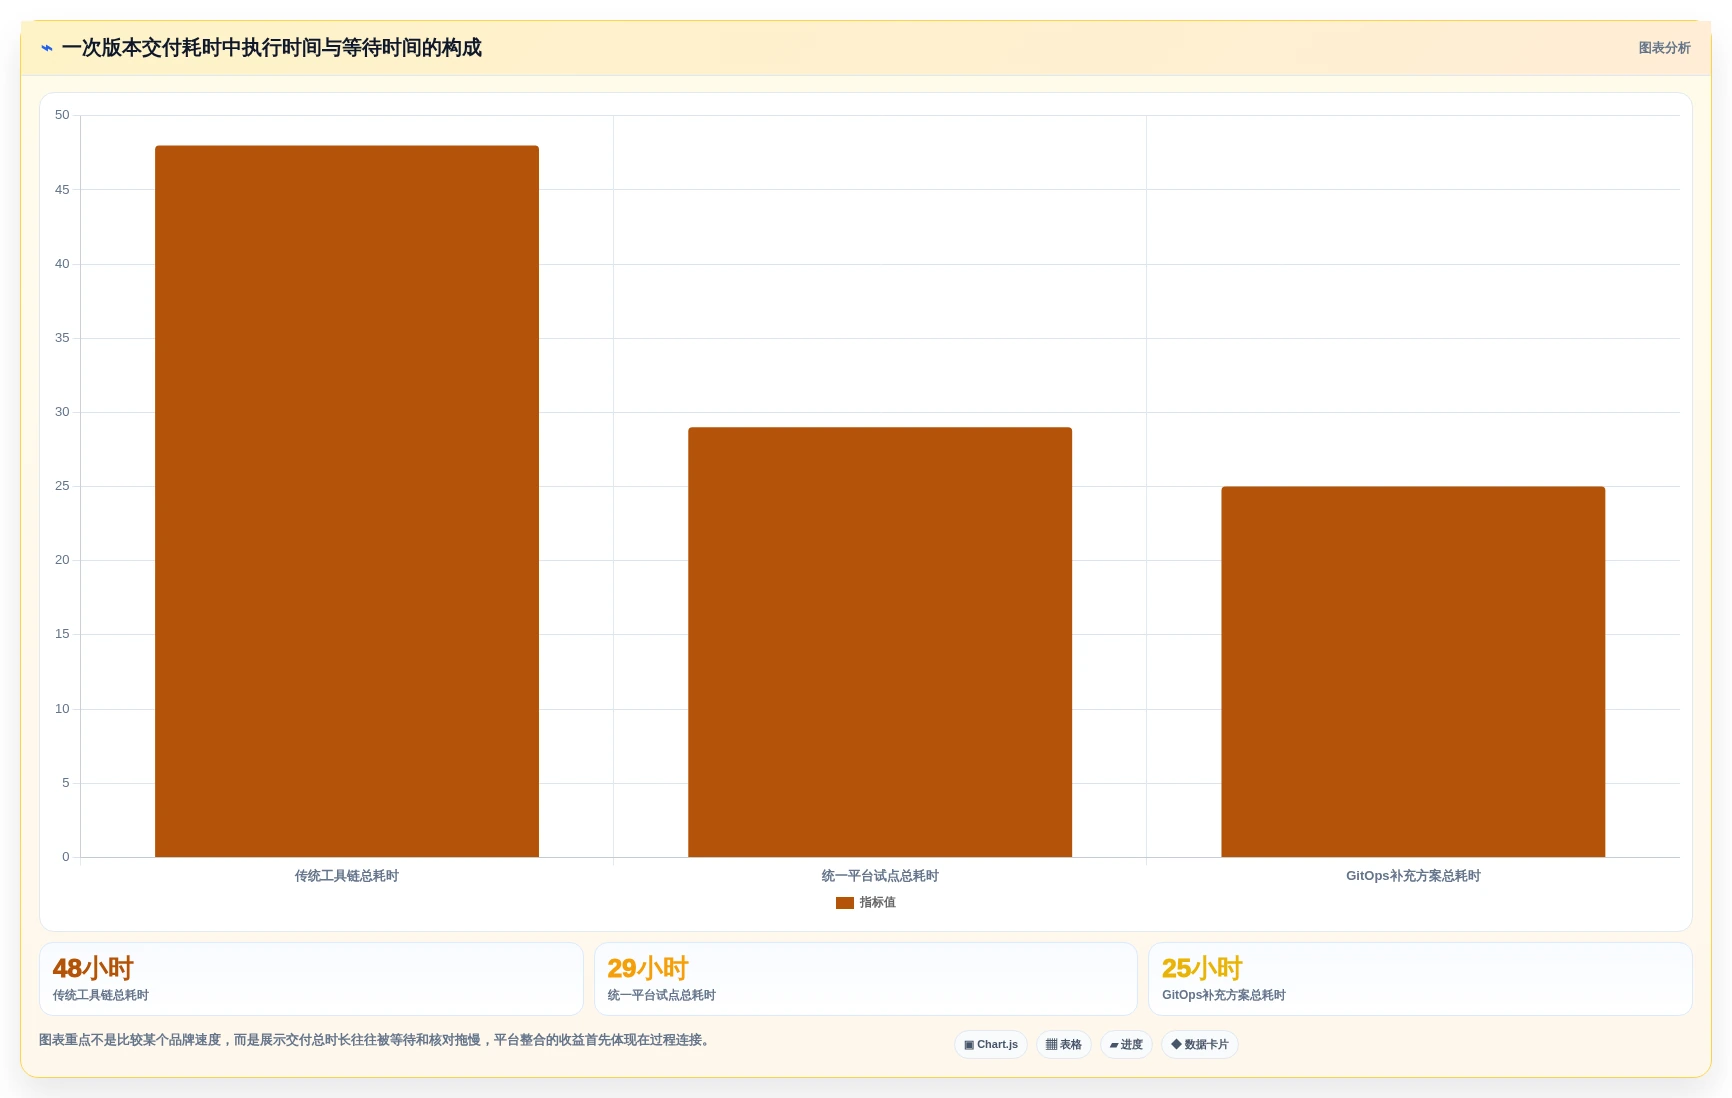Image resolution: width=1732 pixels, height=1098 pixels.
Task: Click the x-axis label 传统工具链总耗时
Action: [347, 876]
